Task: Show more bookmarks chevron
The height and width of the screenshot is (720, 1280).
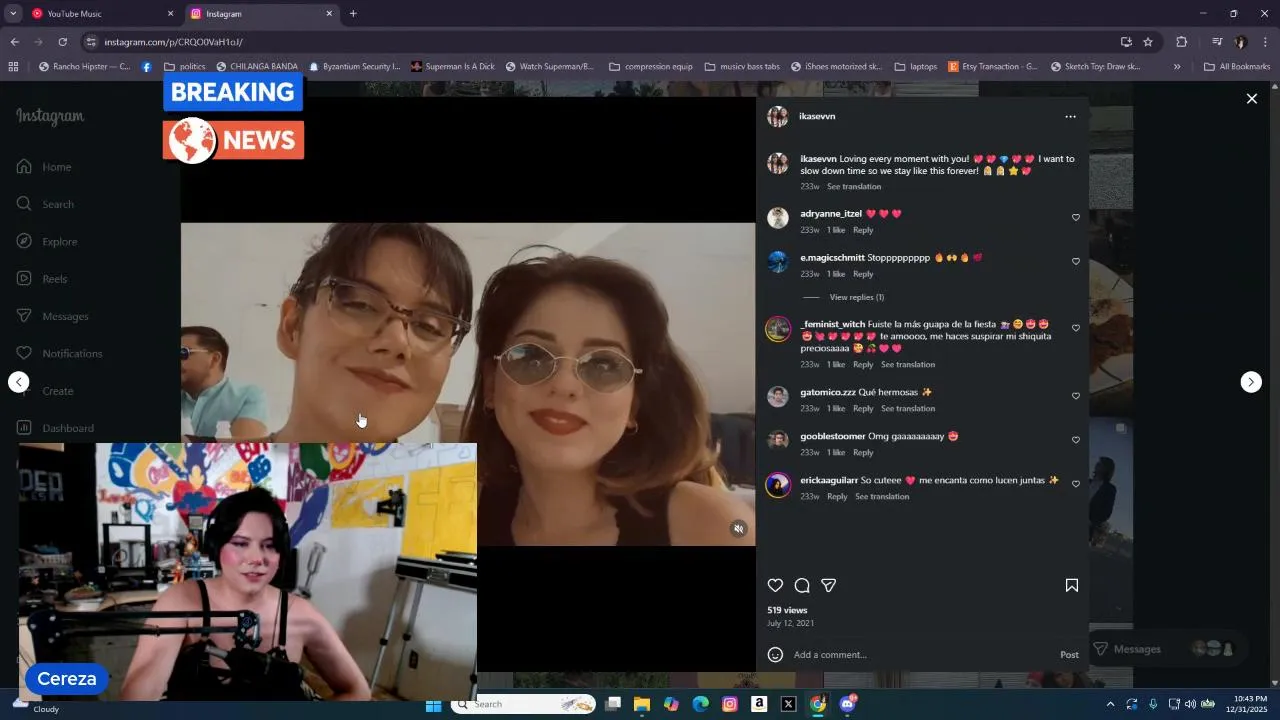Action: pyautogui.click(x=1177, y=67)
